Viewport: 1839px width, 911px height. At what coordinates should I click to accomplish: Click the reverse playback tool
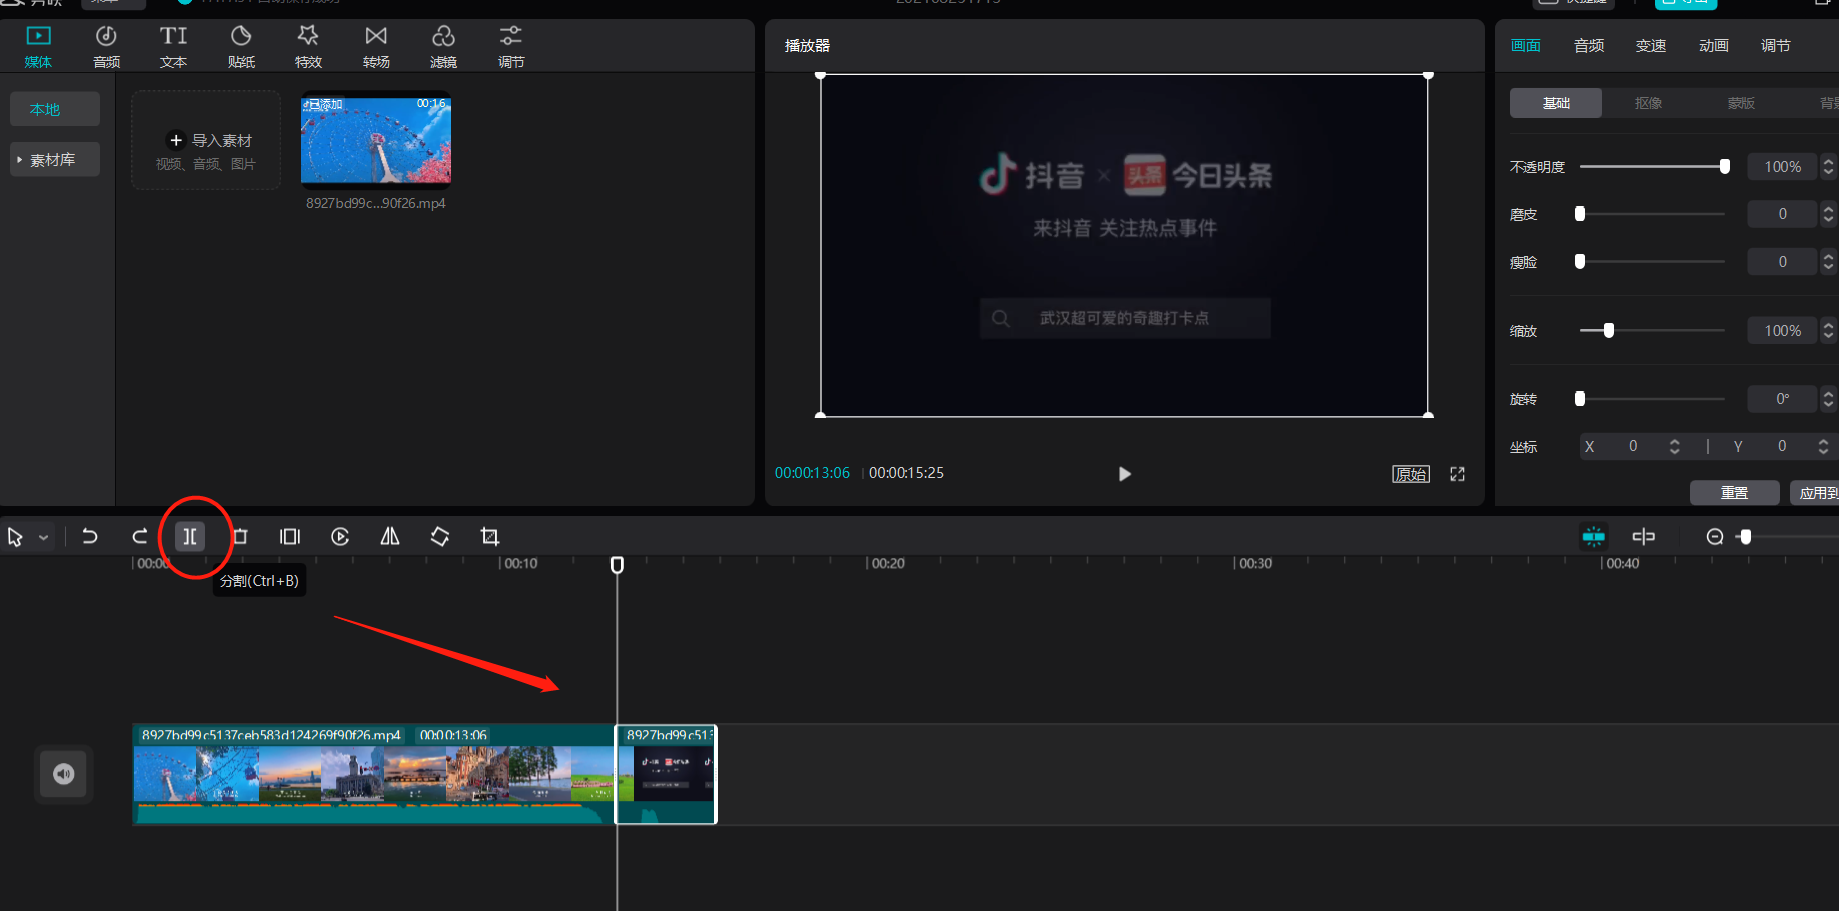point(340,537)
